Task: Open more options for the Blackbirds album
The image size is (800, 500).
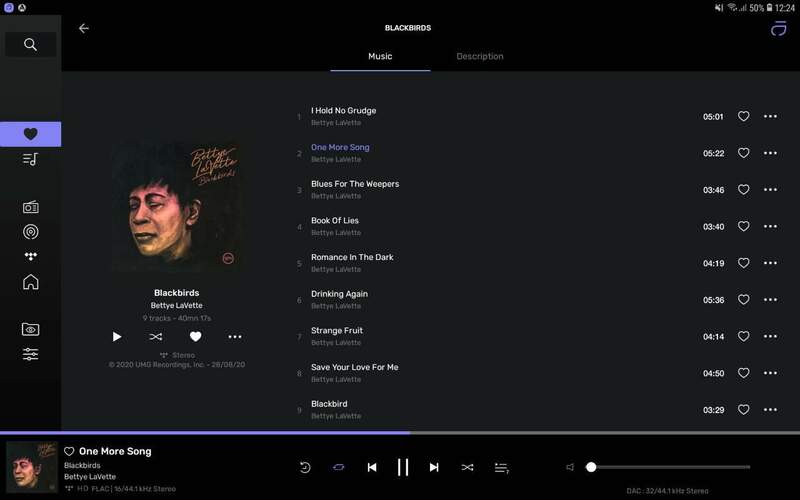Action: pos(234,337)
